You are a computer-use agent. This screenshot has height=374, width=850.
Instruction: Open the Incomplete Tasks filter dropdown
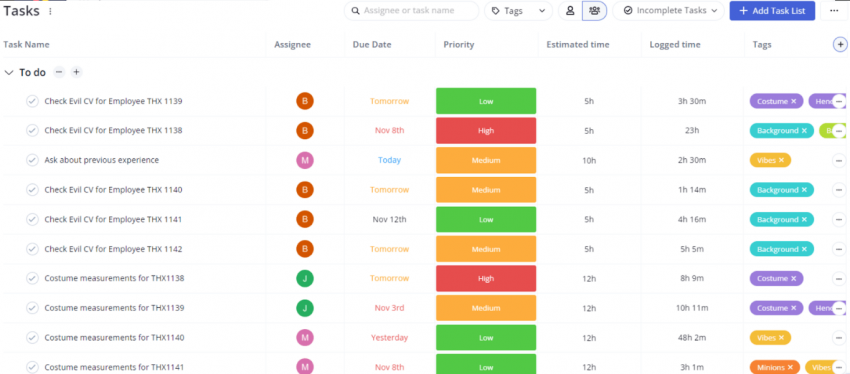click(x=668, y=11)
